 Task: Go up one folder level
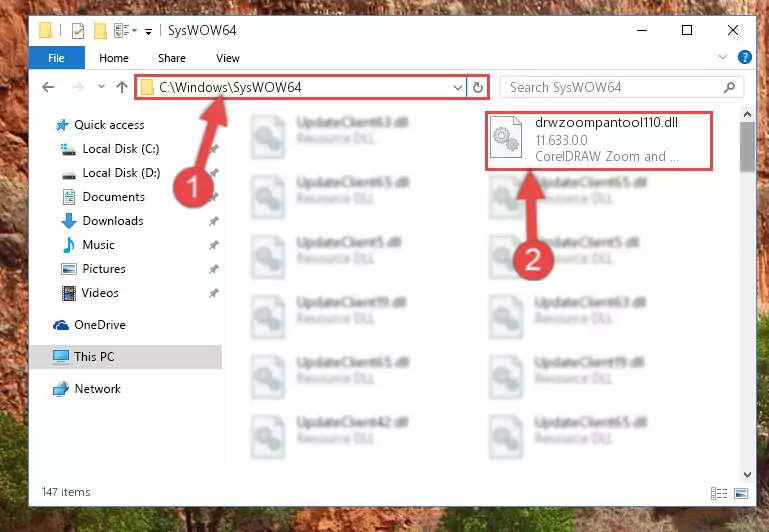122,87
